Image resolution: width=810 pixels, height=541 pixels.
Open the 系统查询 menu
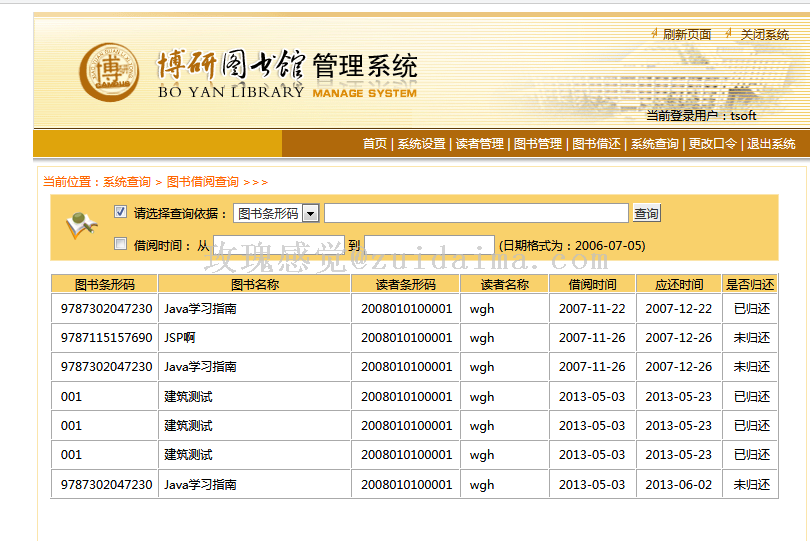[655, 144]
